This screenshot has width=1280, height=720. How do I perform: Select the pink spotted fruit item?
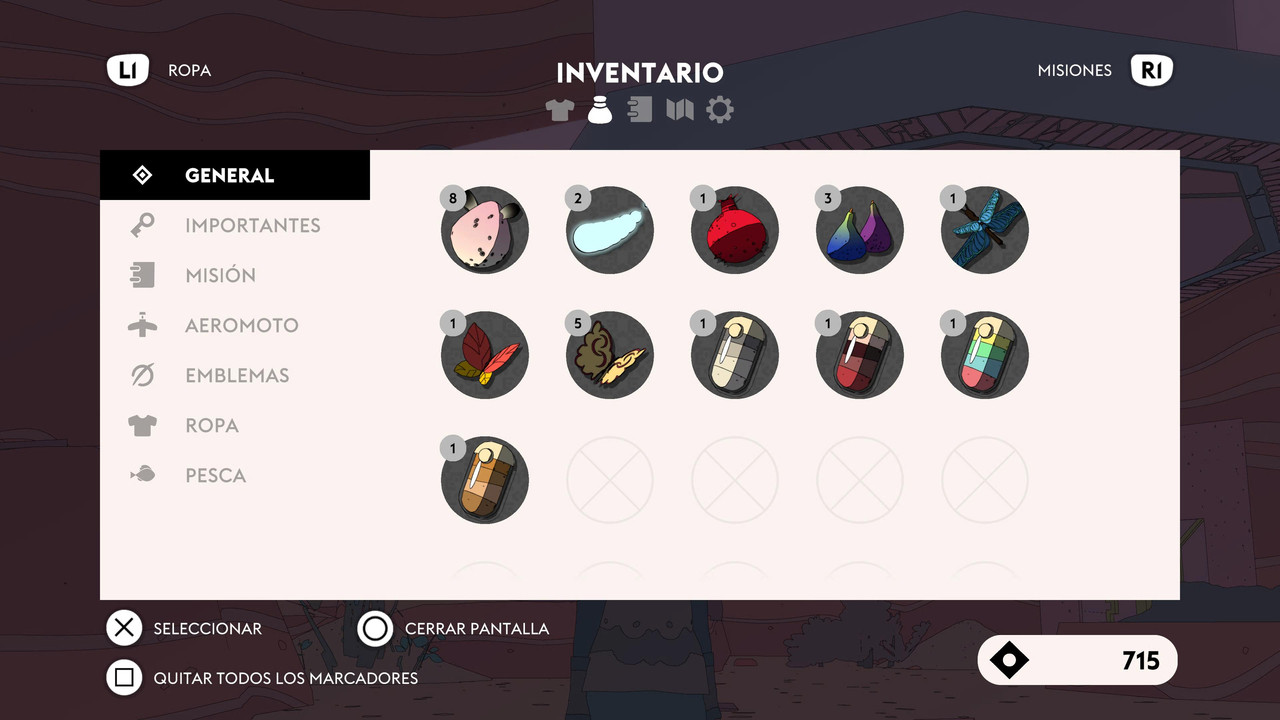click(485, 230)
